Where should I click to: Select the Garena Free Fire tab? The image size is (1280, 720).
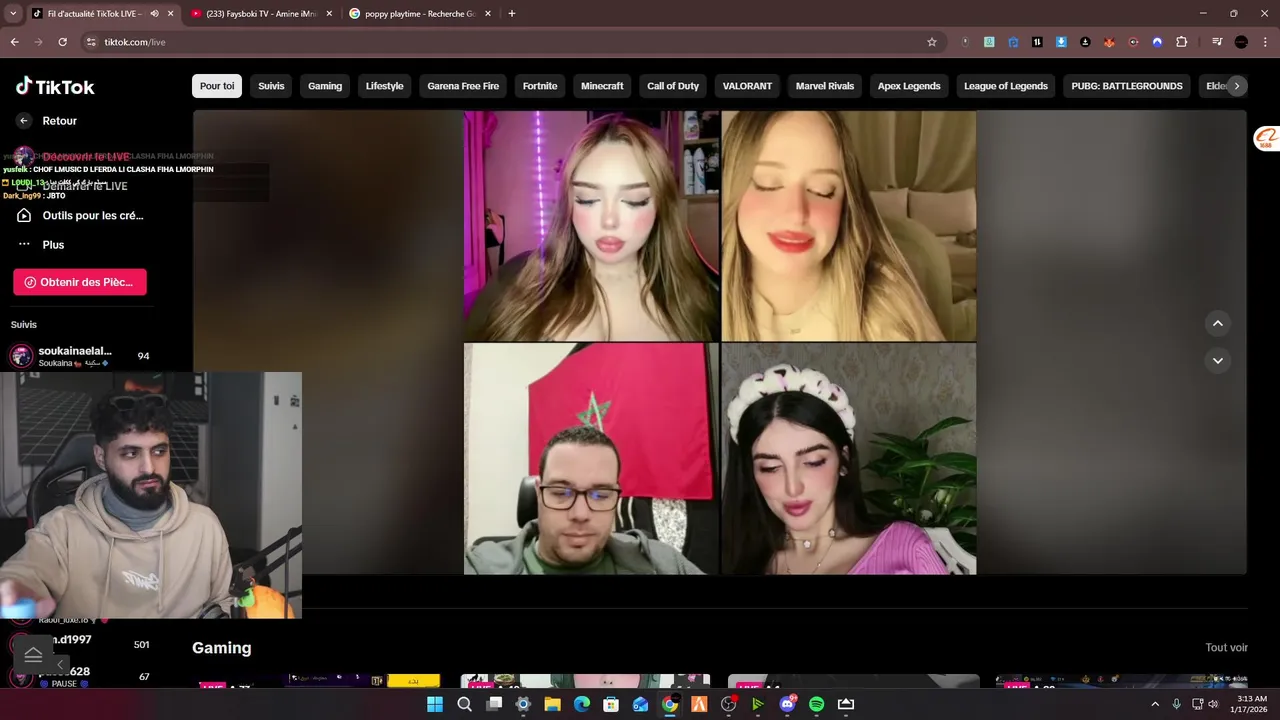[463, 86]
